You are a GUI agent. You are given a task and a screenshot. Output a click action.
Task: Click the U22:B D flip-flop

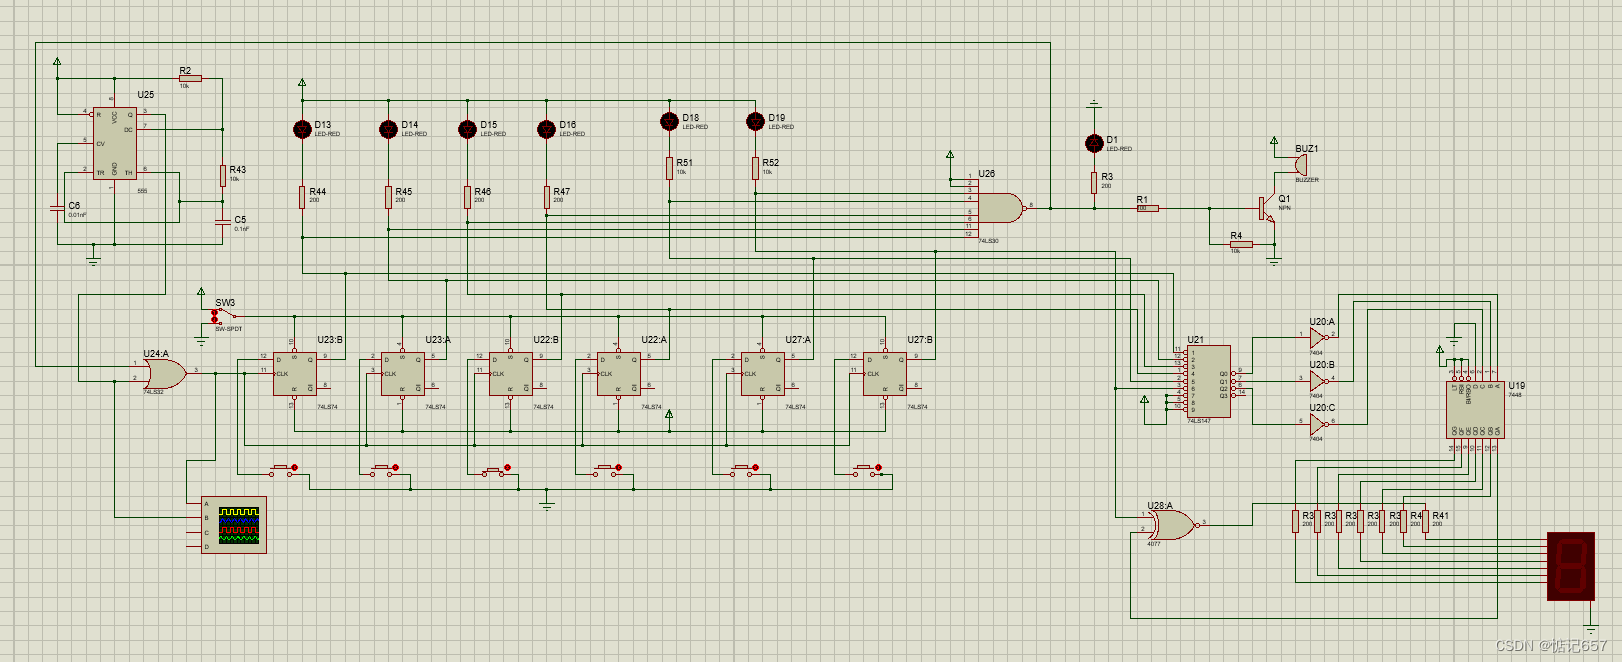point(511,374)
